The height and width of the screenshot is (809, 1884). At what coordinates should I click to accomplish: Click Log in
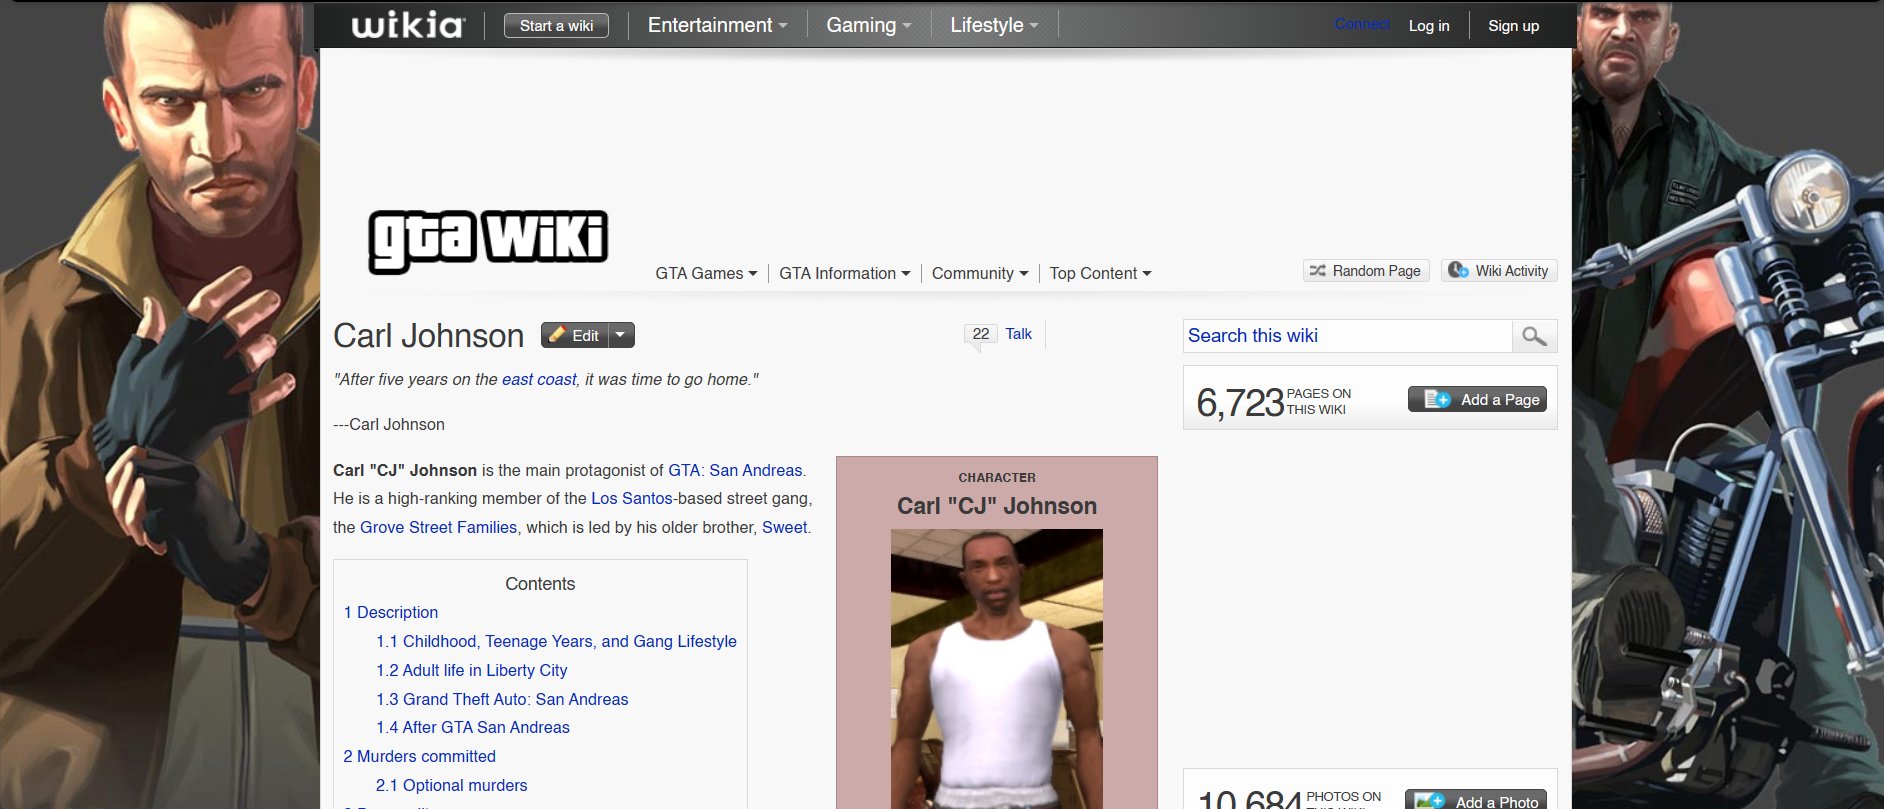click(x=1429, y=26)
